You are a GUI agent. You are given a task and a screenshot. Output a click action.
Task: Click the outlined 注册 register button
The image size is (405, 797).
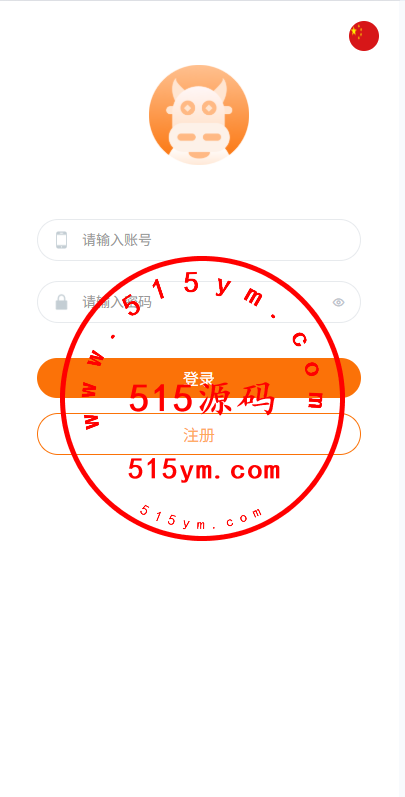click(x=199, y=435)
